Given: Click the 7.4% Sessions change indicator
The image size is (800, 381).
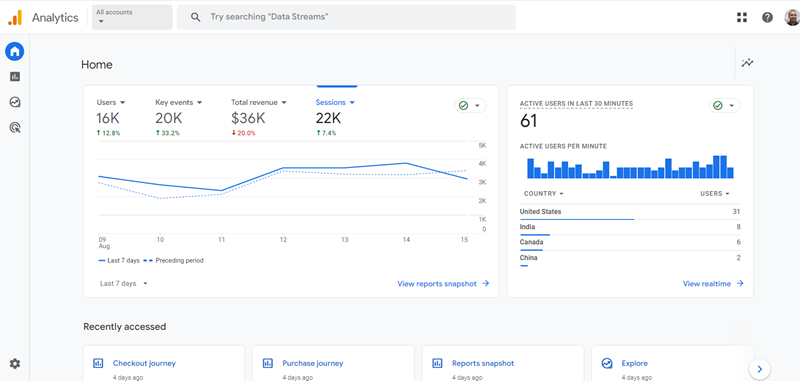Looking at the screenshot, I should 326,133.
